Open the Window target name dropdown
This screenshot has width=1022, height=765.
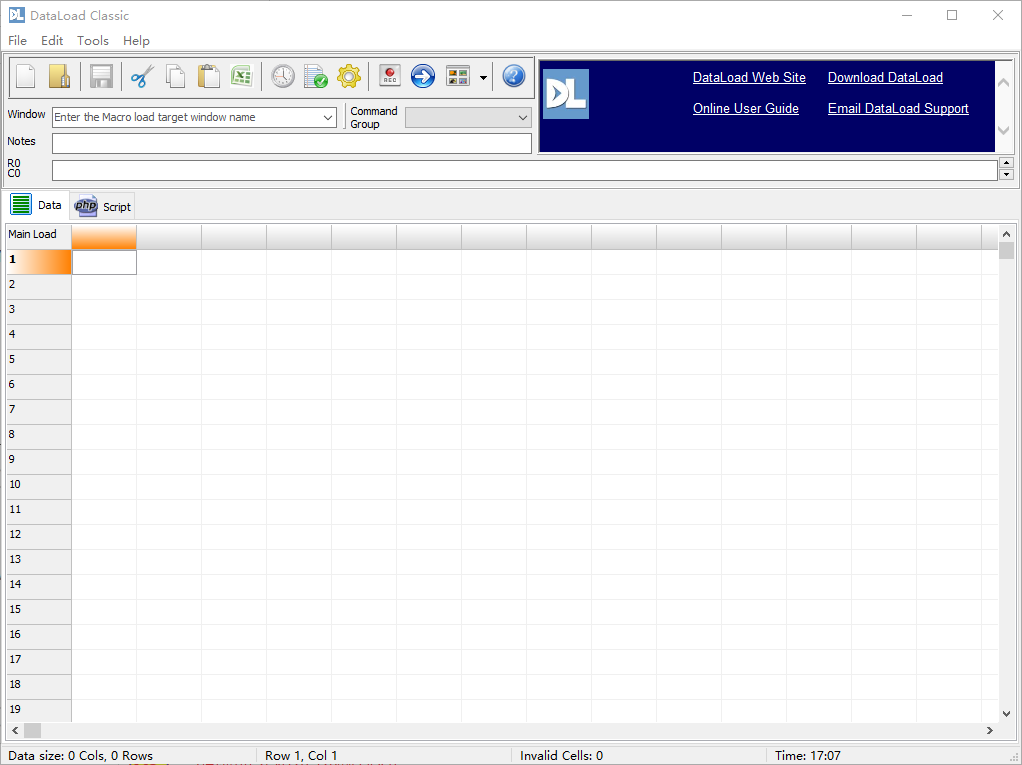click(328, 117)
